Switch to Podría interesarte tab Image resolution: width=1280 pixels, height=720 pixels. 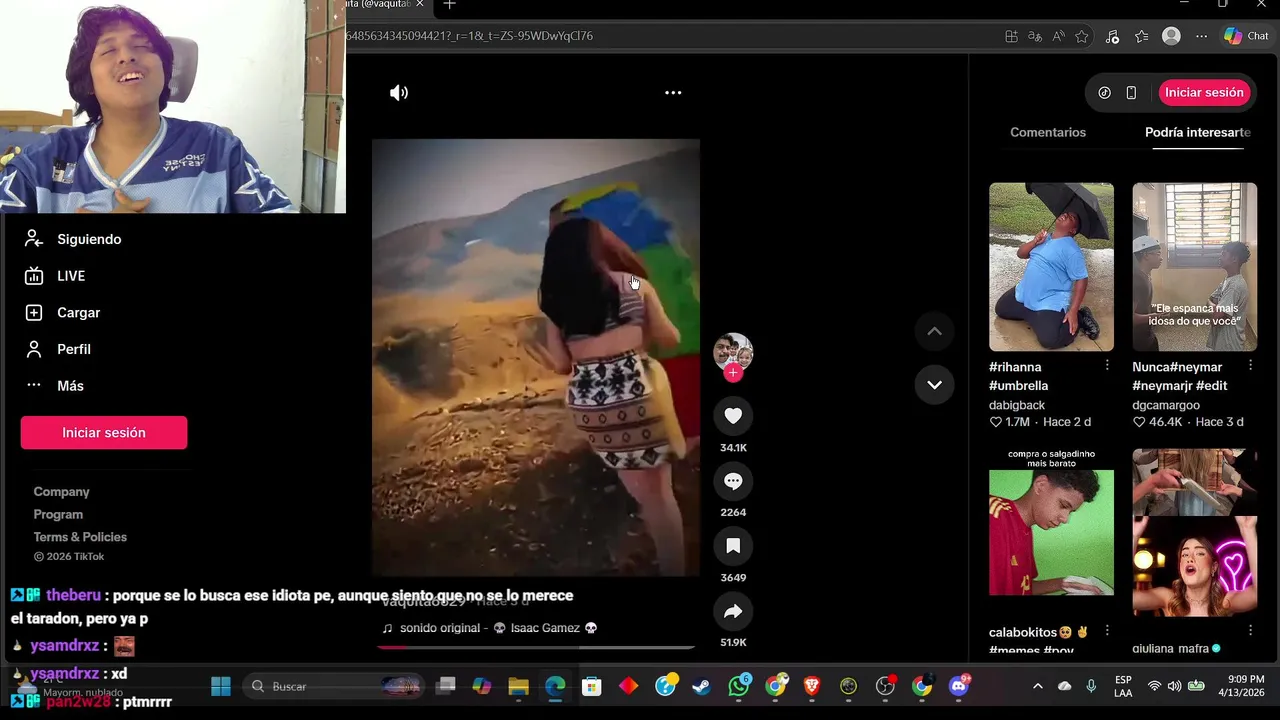pyautogui.click(x=1197, y=132)
